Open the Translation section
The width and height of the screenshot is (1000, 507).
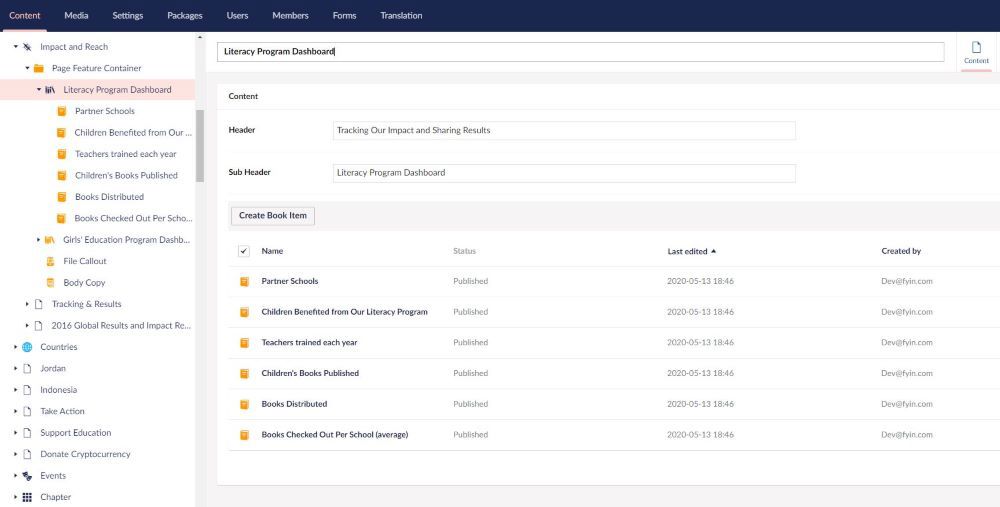(x=401, y=15)
